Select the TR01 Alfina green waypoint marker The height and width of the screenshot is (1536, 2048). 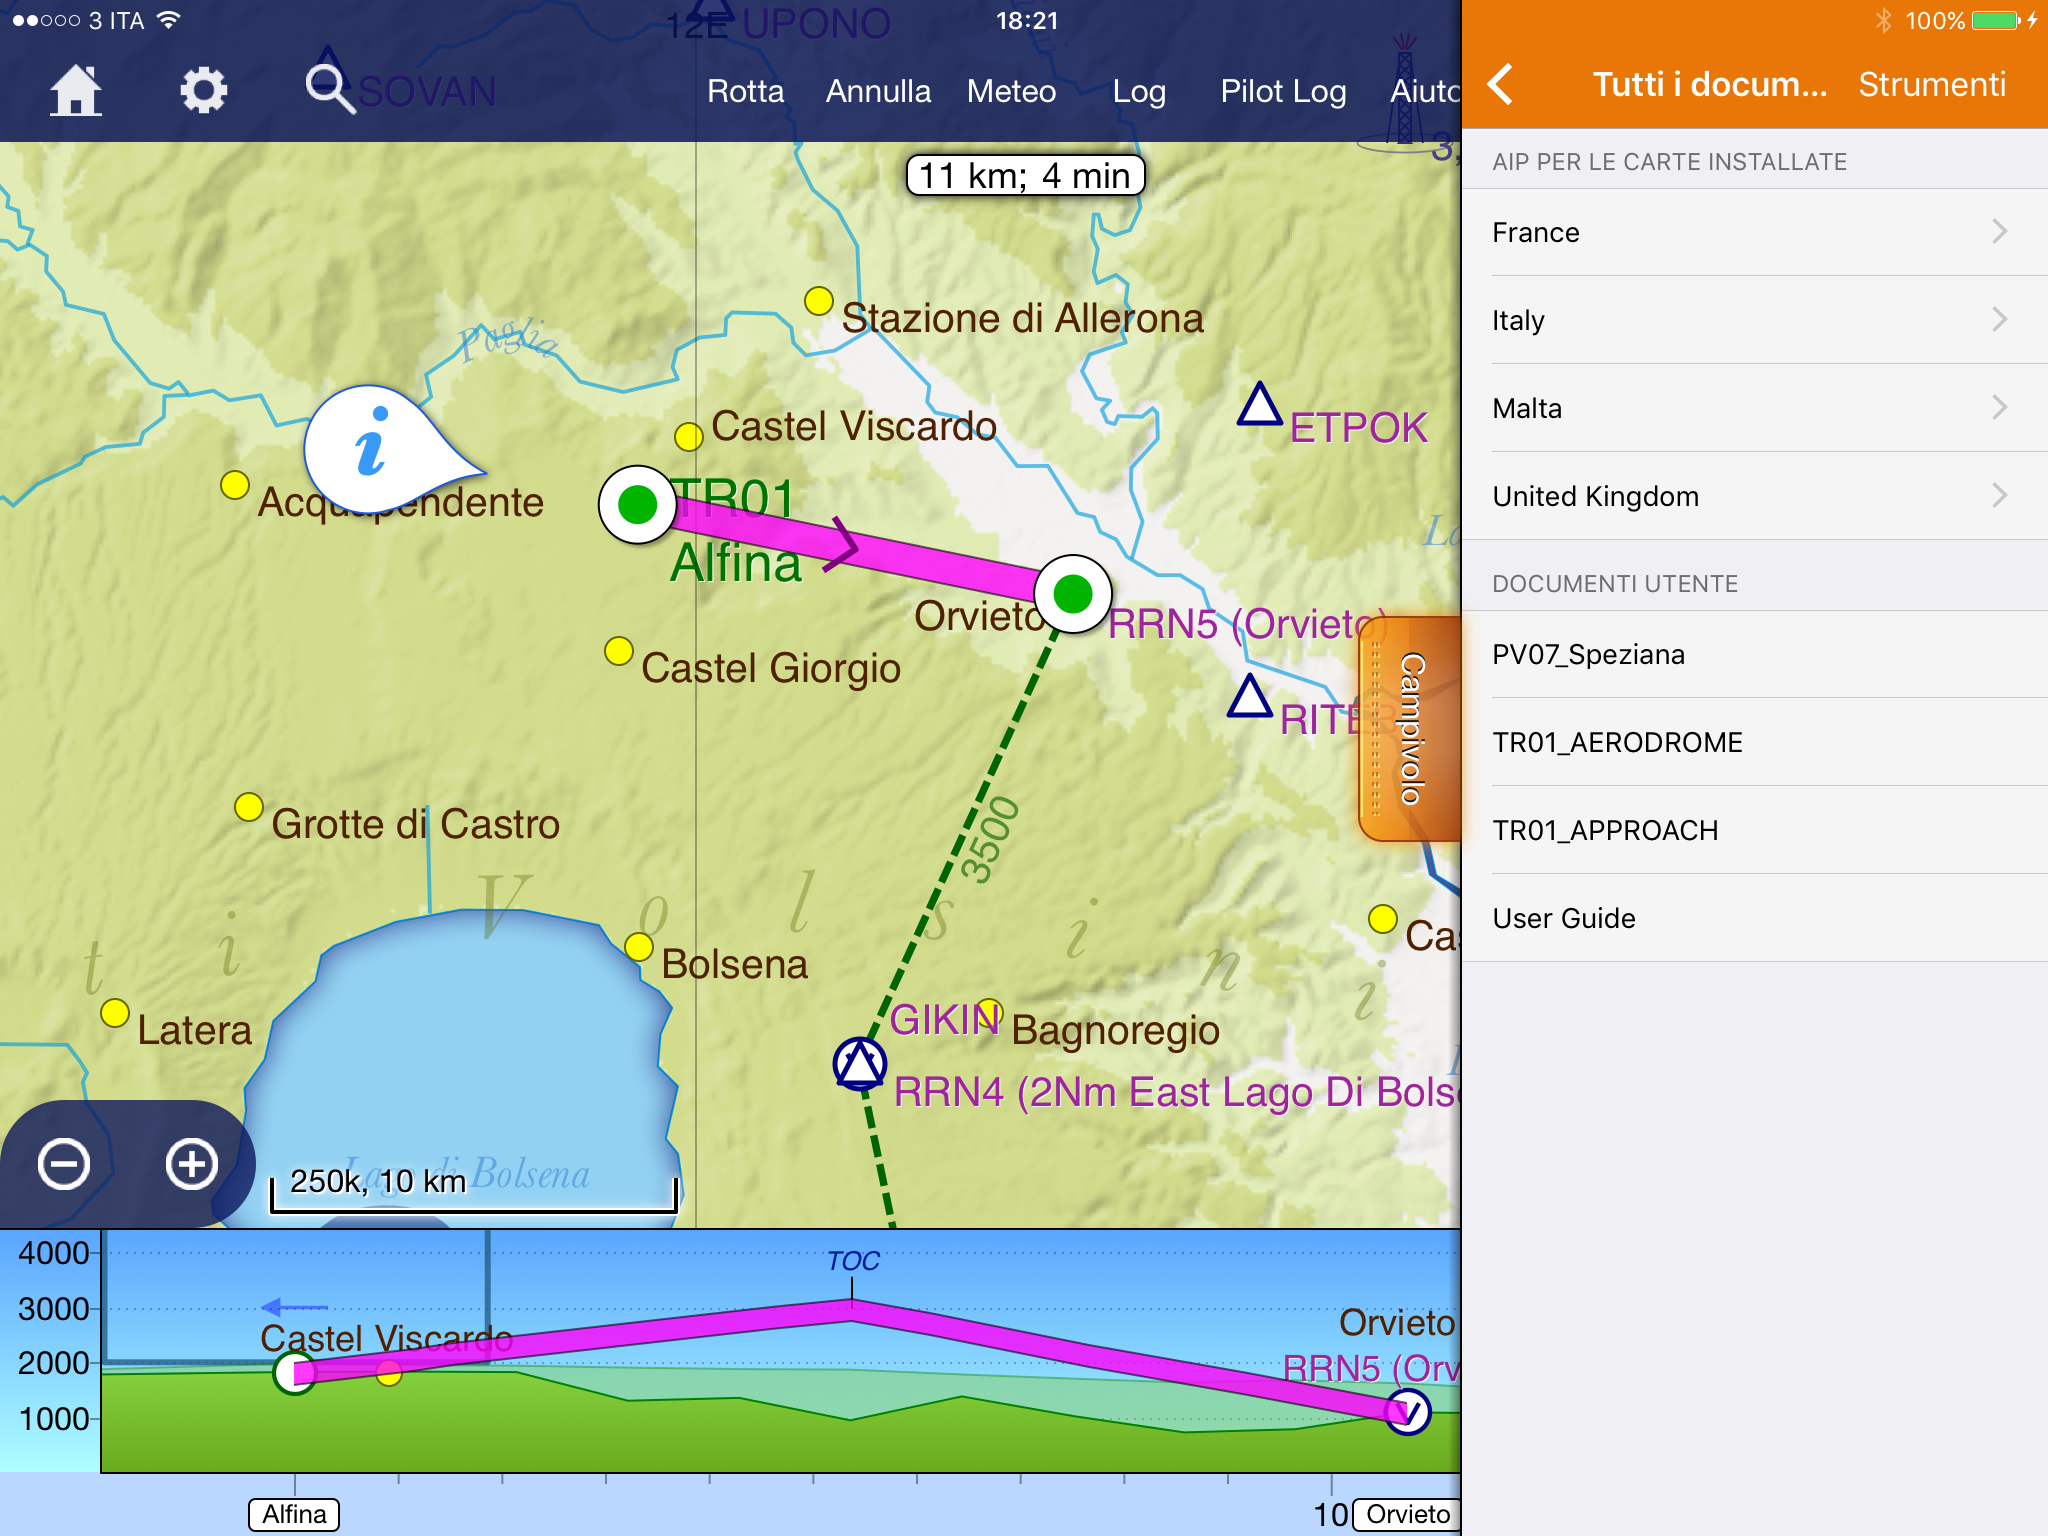click(637, 504)
